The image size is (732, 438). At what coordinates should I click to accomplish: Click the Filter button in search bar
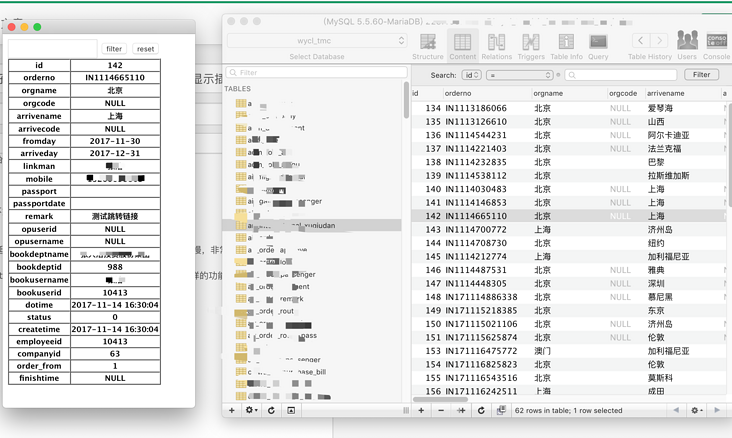tap(701, 75)
